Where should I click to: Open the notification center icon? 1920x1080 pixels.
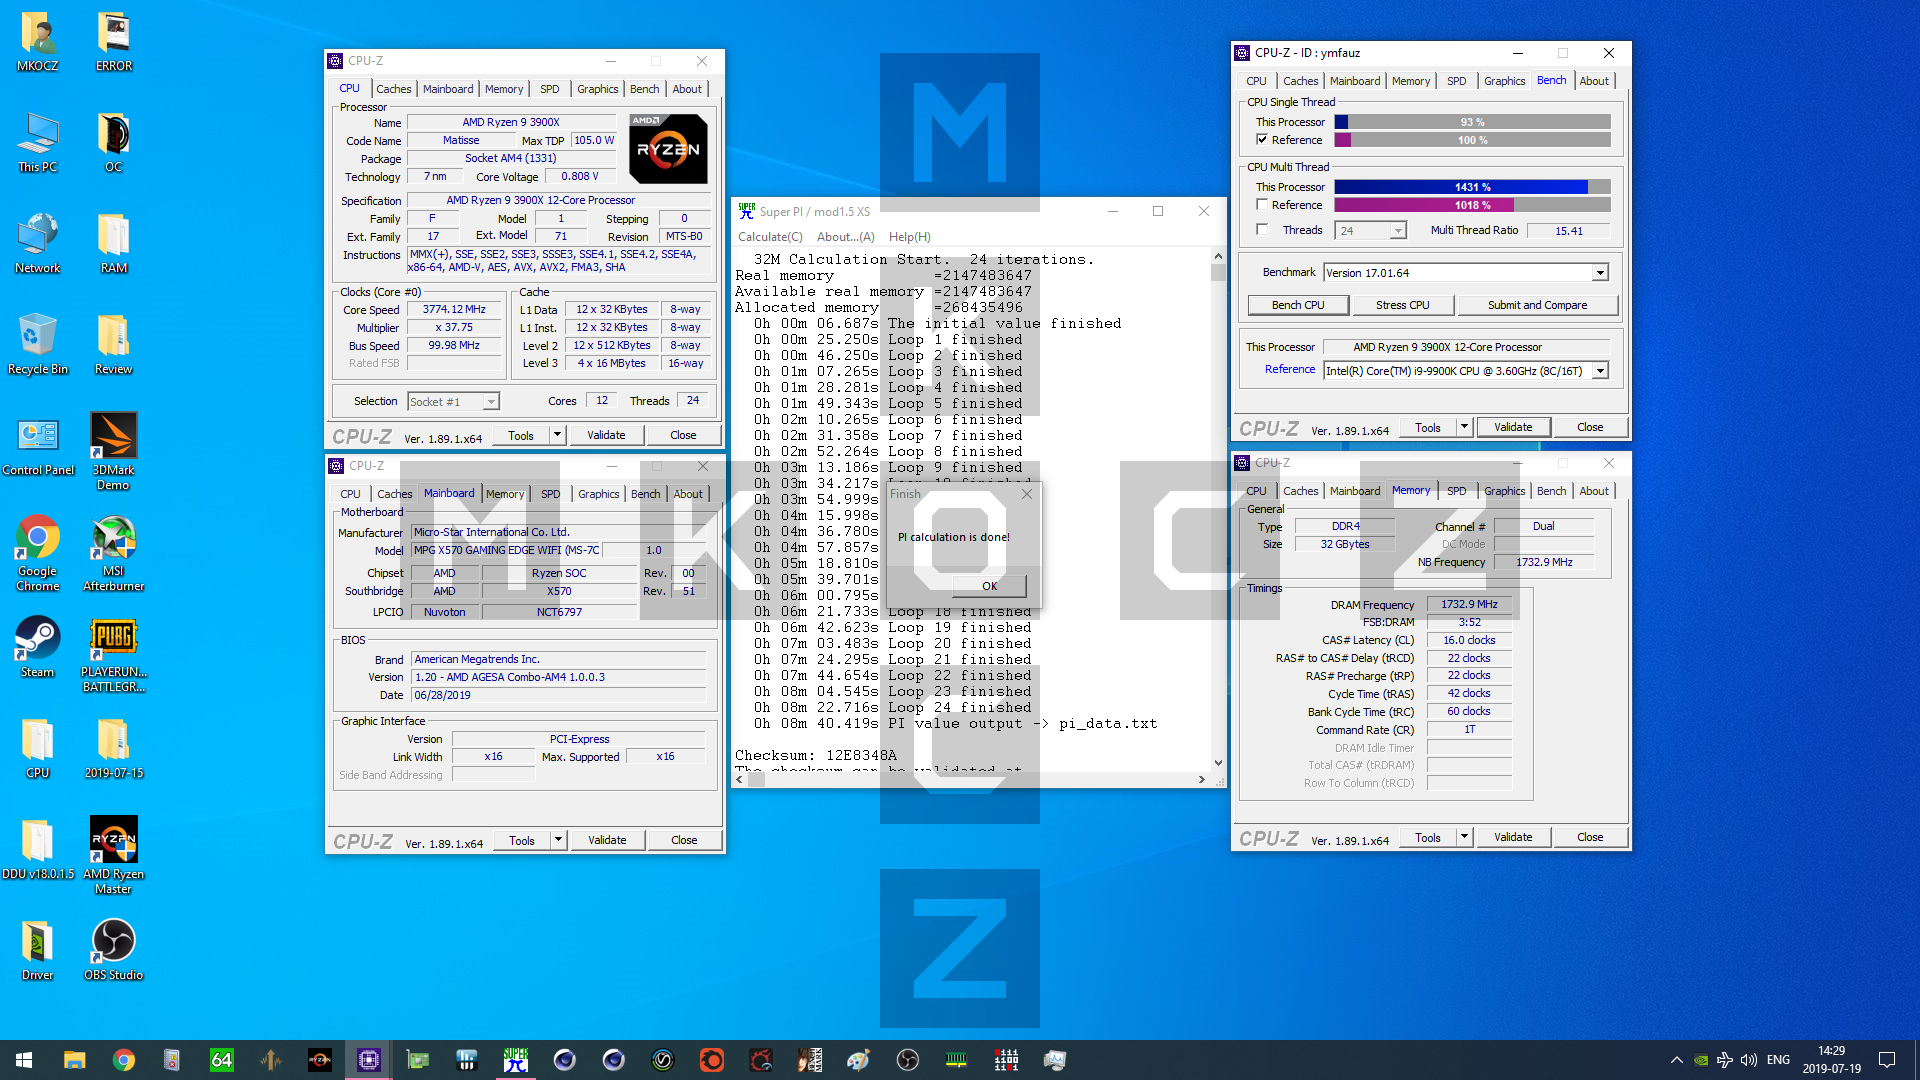coord(1887,1060)
